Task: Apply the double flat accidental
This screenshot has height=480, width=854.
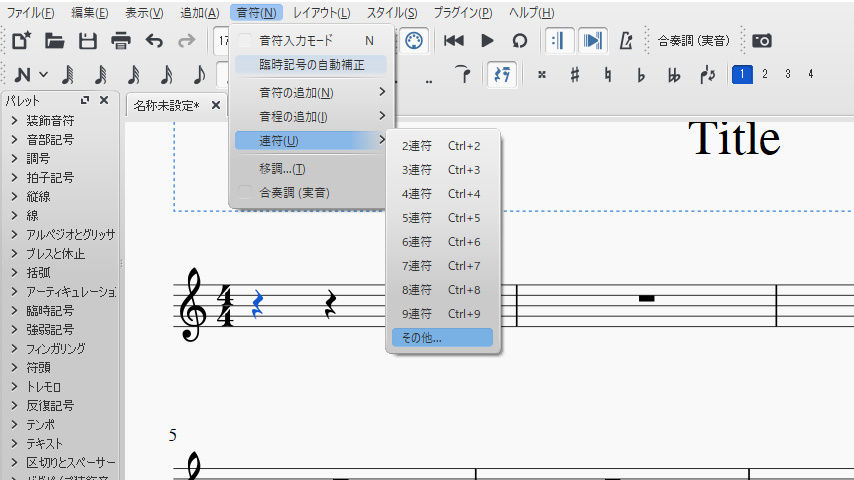Action: point(674,75)
